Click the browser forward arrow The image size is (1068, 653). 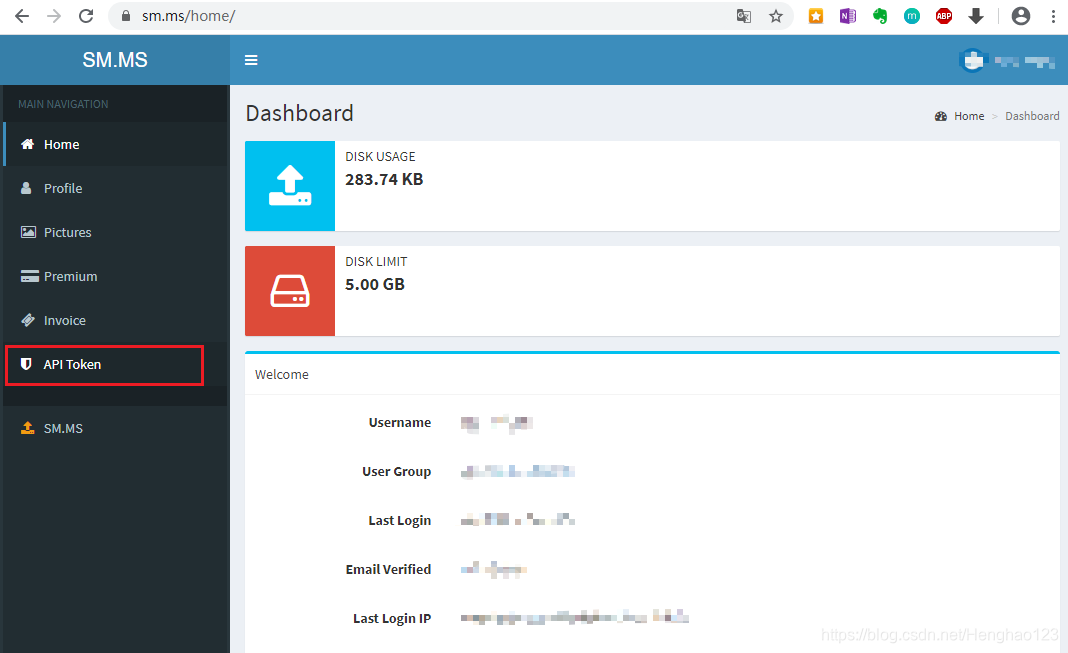54,16
